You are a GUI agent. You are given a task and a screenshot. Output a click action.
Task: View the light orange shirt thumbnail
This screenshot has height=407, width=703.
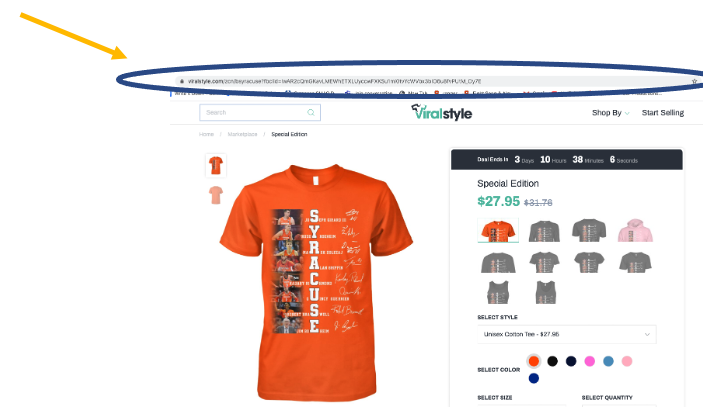[216, 195]
